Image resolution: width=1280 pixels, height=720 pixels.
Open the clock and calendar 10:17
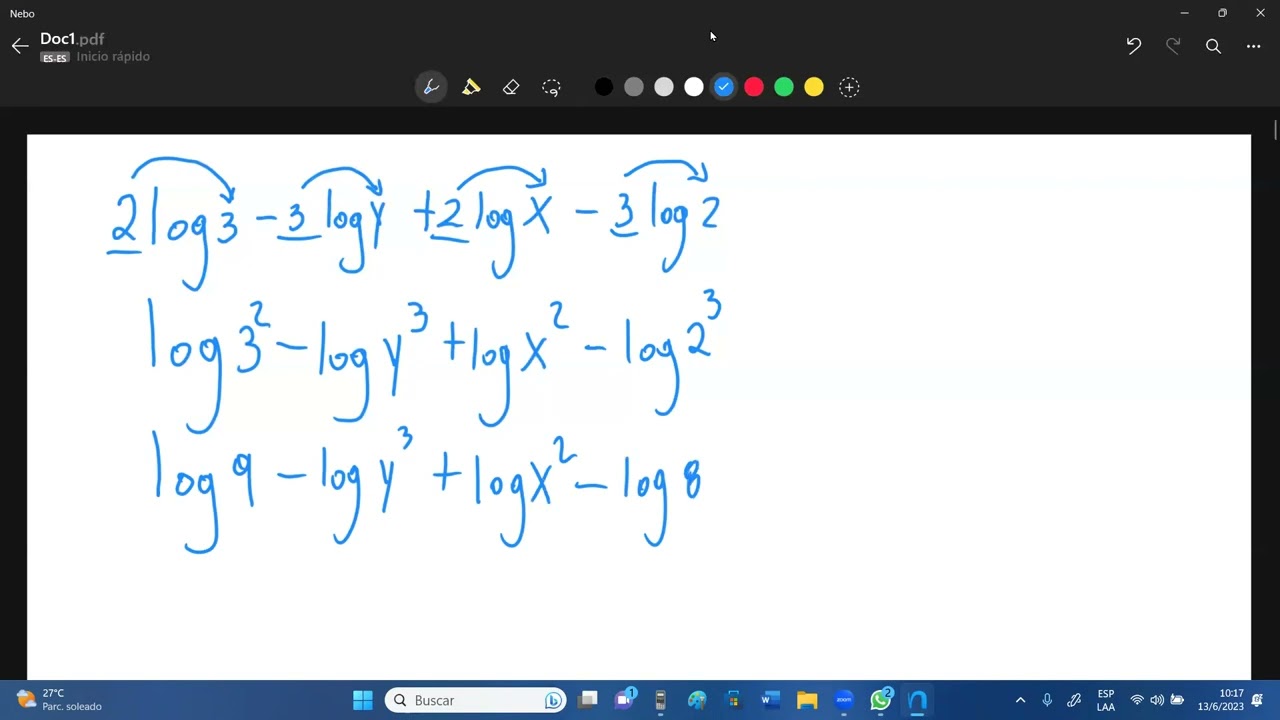pos(1220,700)
